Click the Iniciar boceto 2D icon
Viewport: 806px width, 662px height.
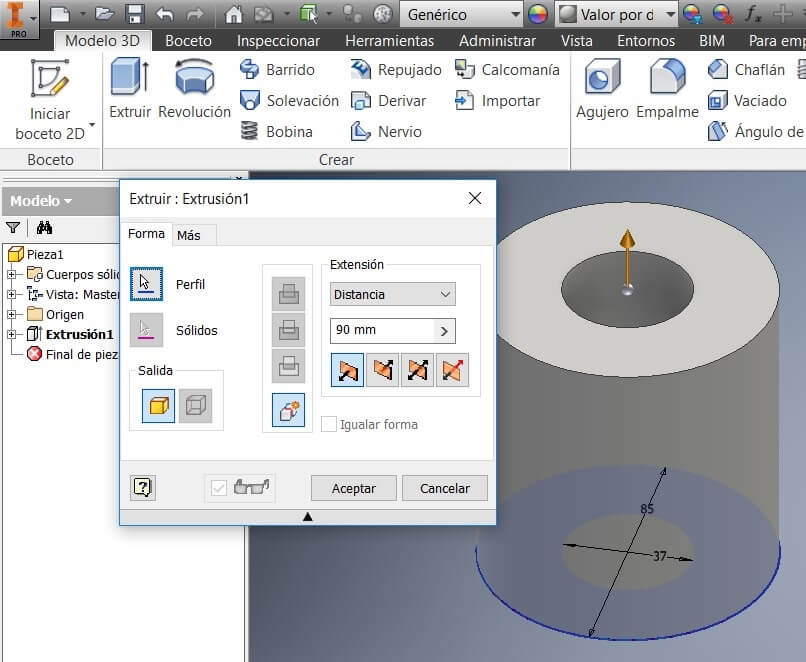[x=50, y=79]
